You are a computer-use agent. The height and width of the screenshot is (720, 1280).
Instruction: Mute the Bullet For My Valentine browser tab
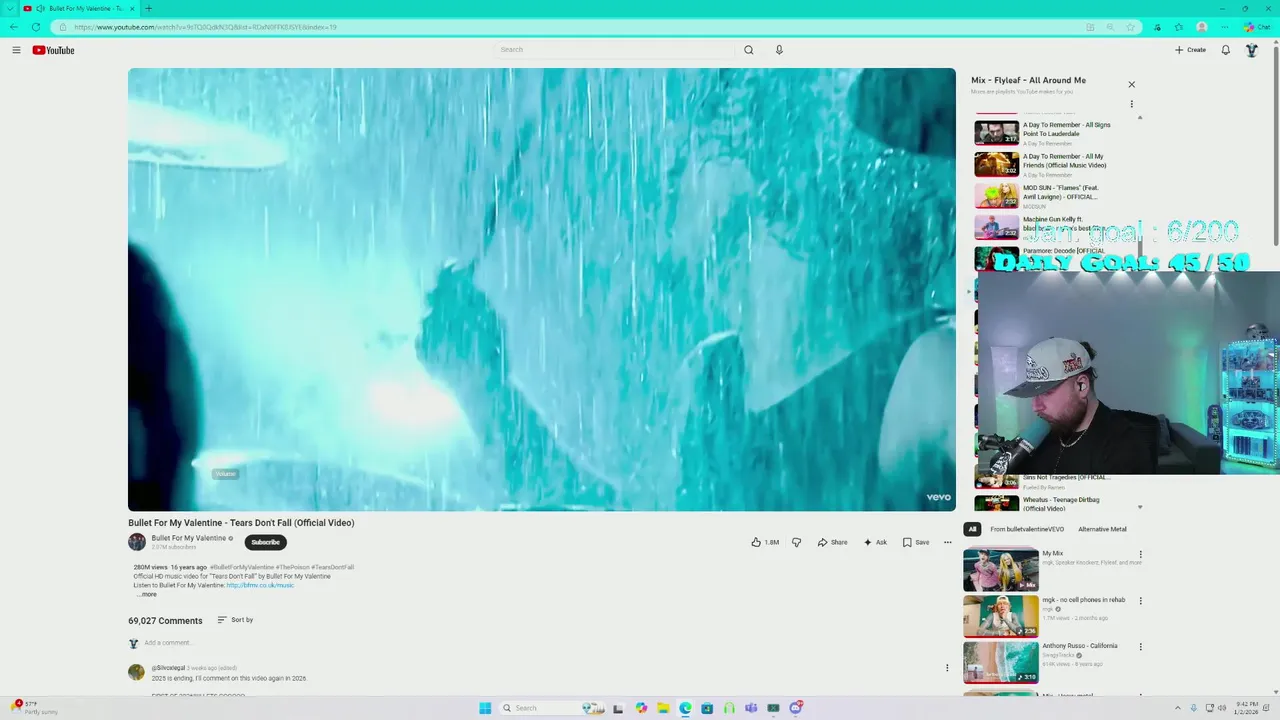40,8
